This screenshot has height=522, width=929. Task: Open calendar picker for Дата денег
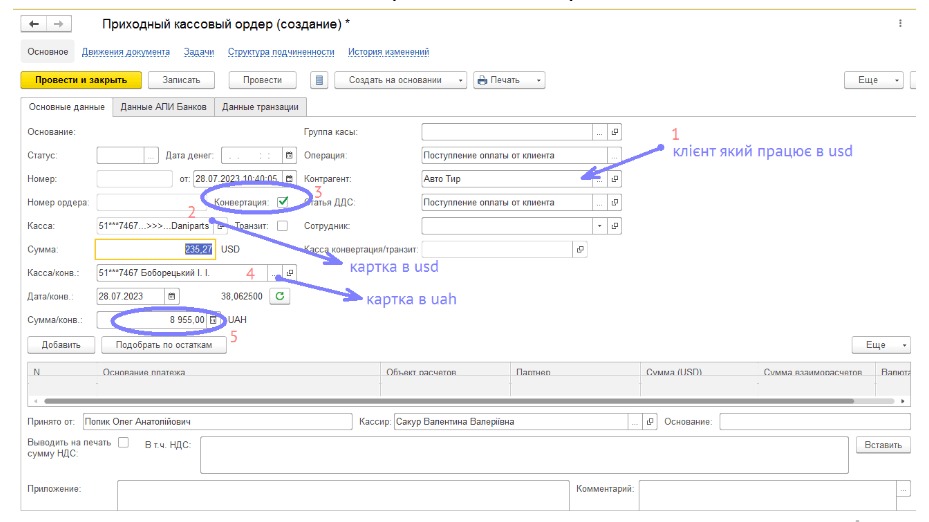pos(289,155)
